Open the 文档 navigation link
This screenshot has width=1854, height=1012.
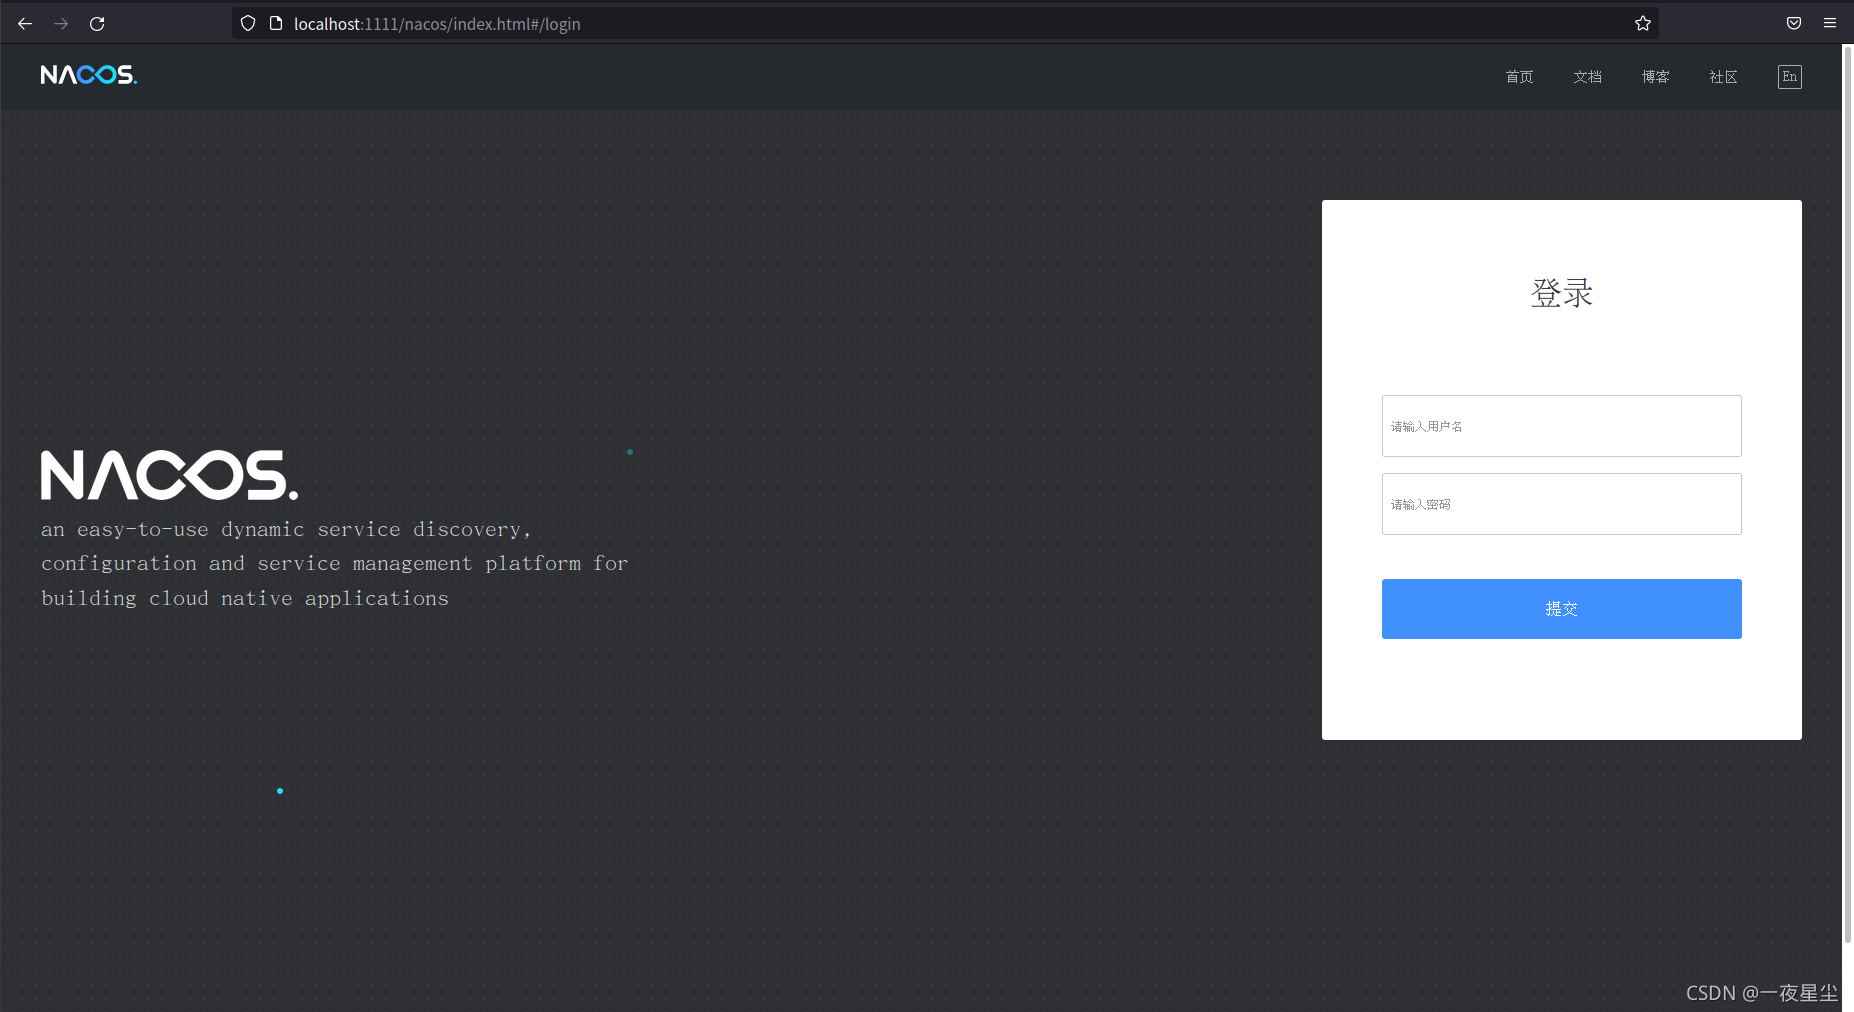click(x=1587, y=77)
